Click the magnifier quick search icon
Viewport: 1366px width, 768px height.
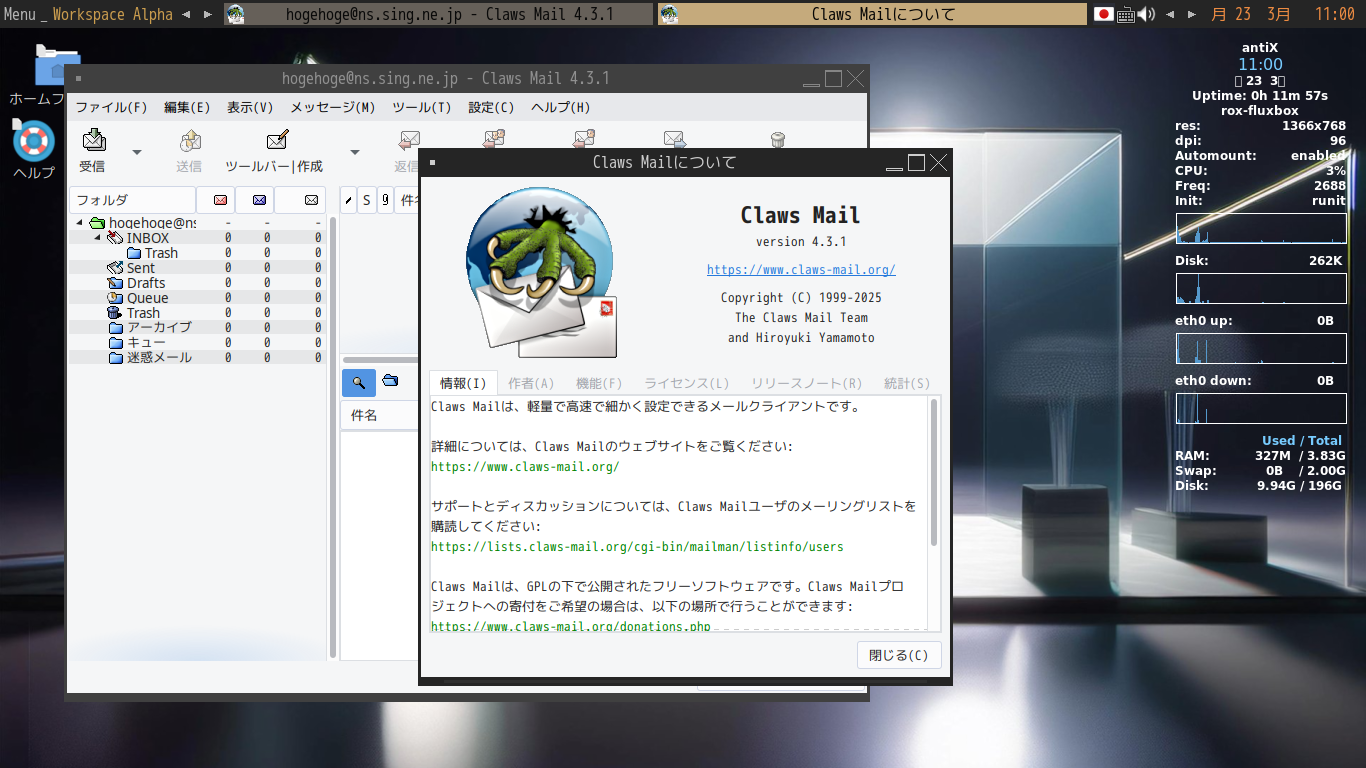[x=358, y=382]
